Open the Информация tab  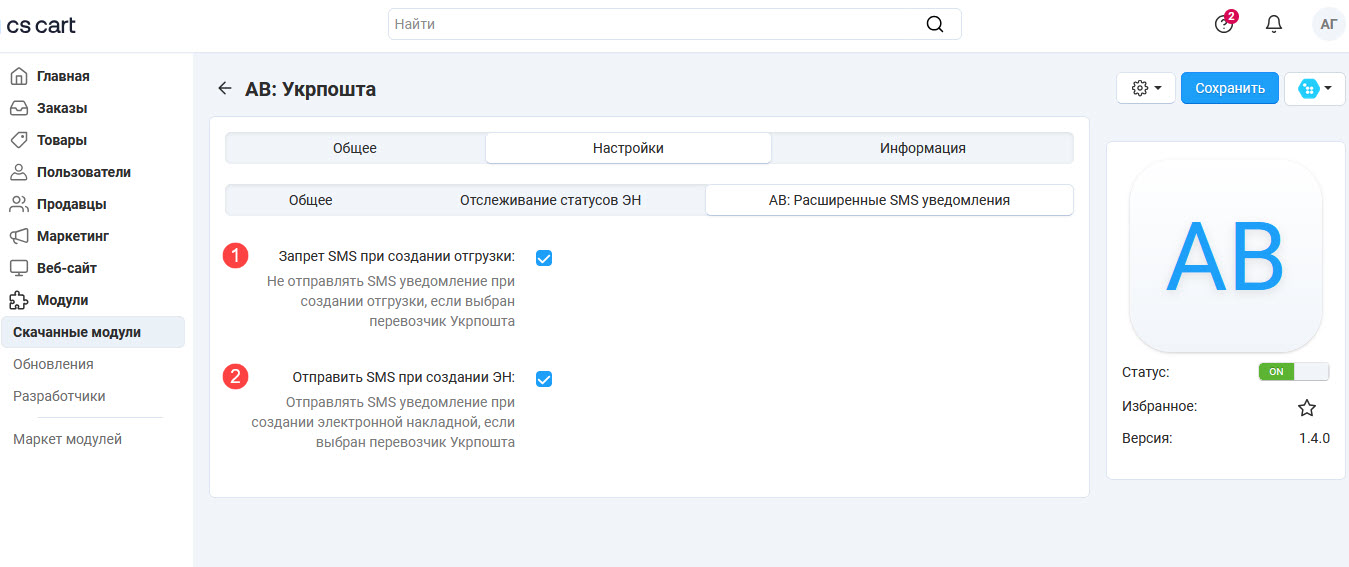(923, 148)
